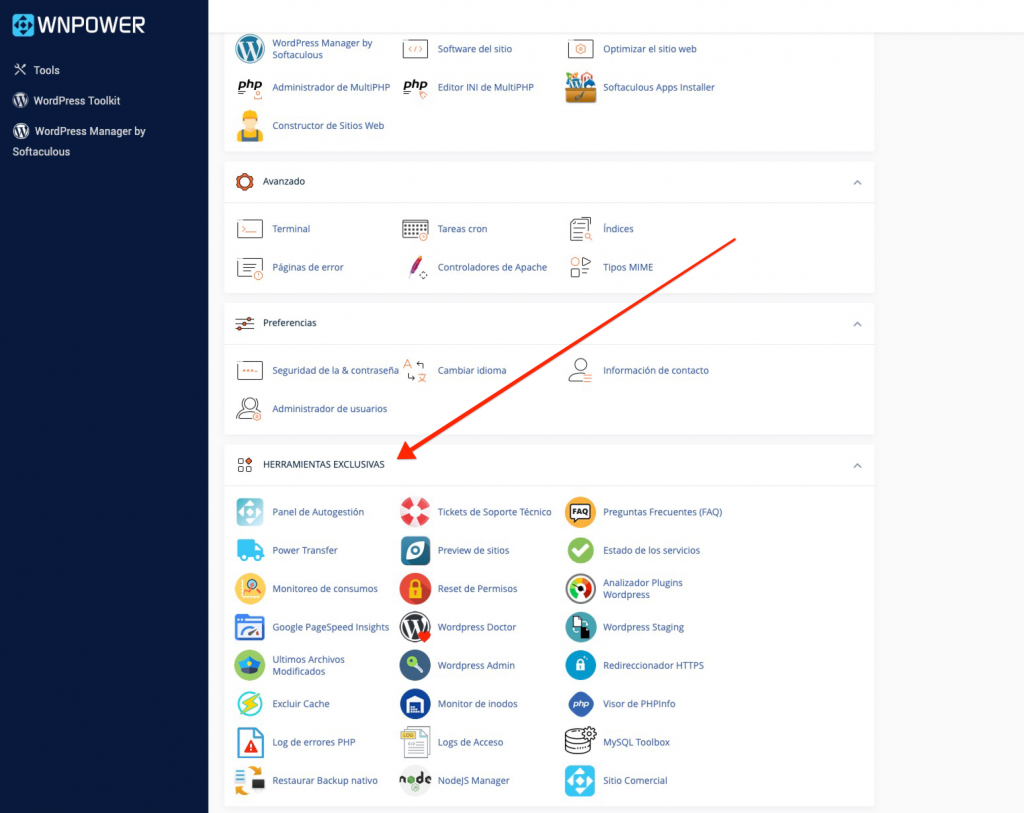Click the Controladores de Apache feather icon
The image size is (1024, 813).
pyautogui.click(x=417, y=268)
